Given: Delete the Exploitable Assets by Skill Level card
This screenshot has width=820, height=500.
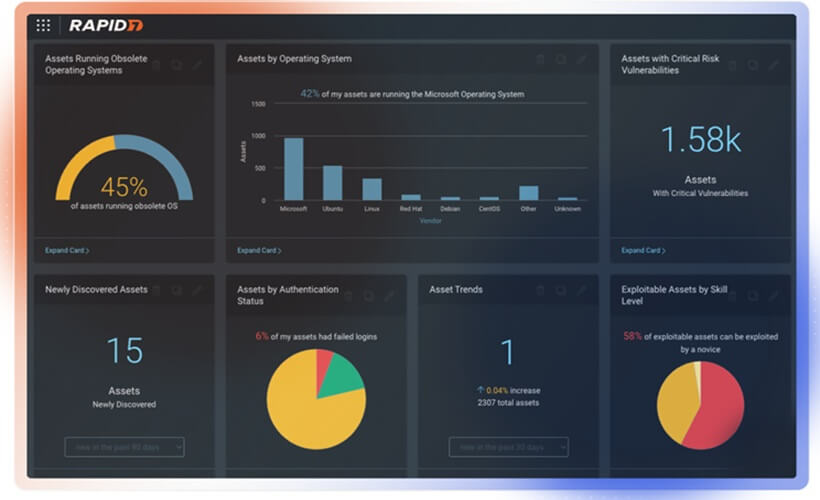Looking at the screenshot, I should tap(732, 297).
